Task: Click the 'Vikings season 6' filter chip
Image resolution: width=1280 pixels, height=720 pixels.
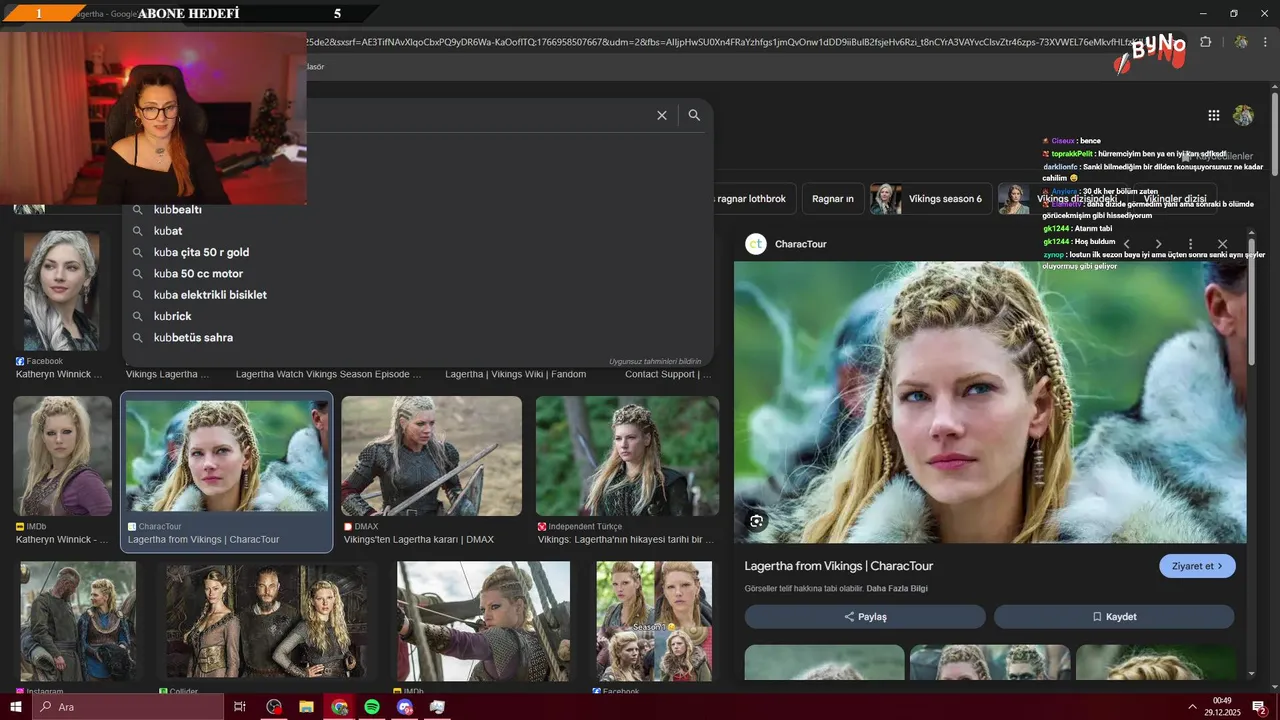Action: [930, 199]
